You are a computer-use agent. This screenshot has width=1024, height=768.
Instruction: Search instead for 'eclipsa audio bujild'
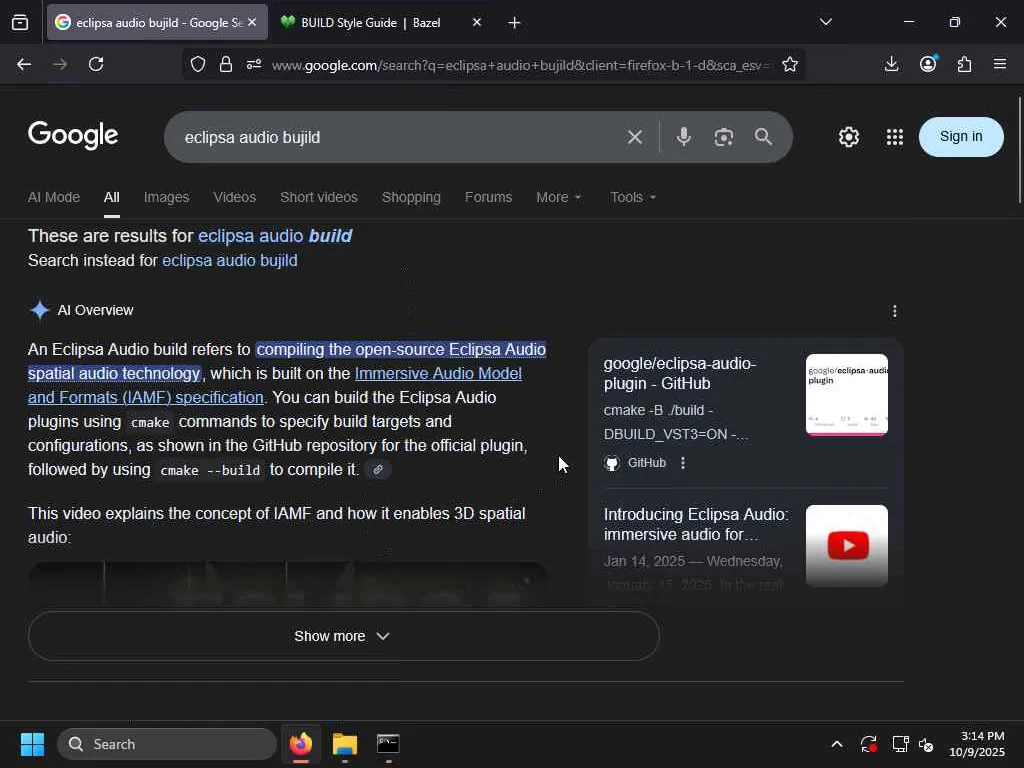[230, 261]
